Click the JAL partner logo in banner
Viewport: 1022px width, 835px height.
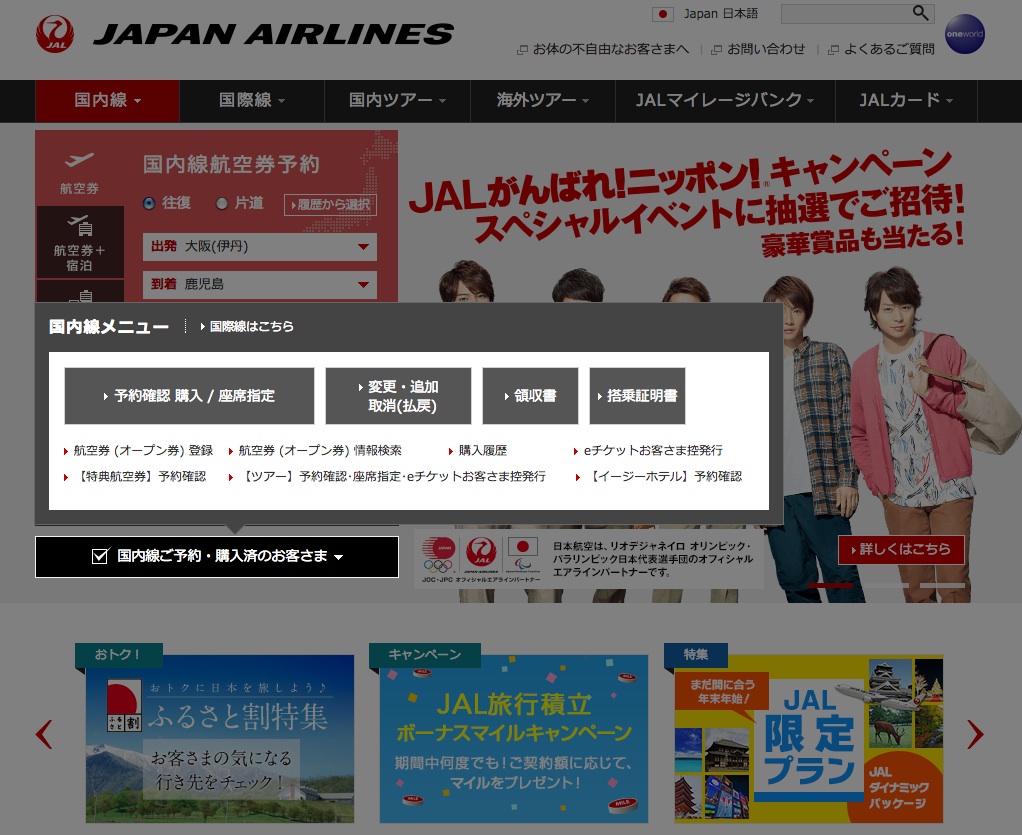482,555
